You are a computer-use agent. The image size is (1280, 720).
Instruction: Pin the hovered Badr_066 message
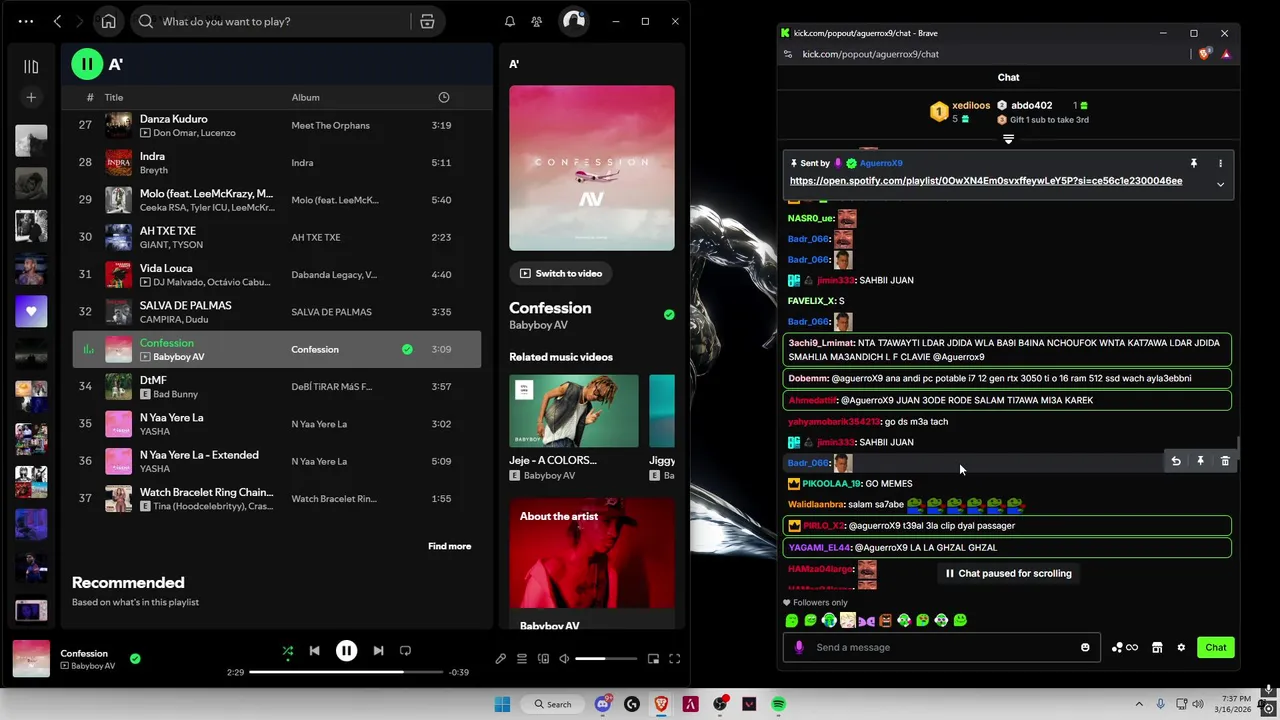[x=1200, y=461]
